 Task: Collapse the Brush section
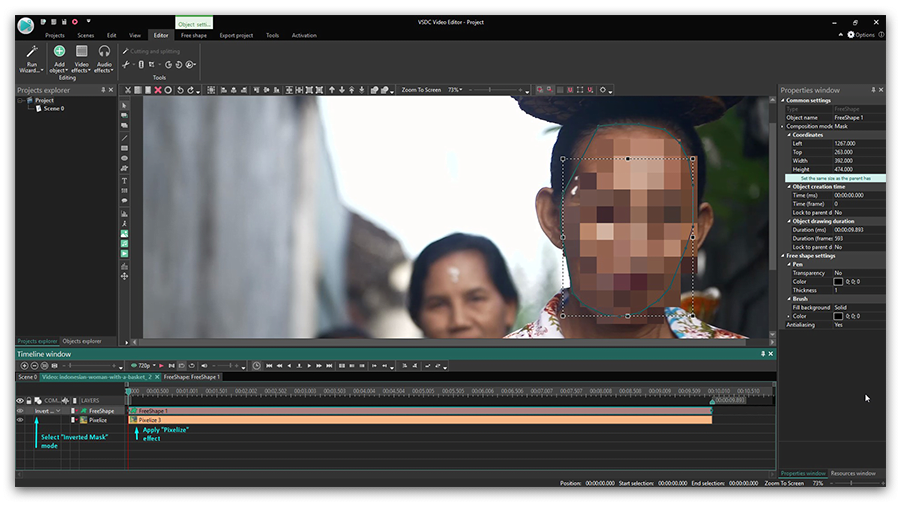click(789, 299)
